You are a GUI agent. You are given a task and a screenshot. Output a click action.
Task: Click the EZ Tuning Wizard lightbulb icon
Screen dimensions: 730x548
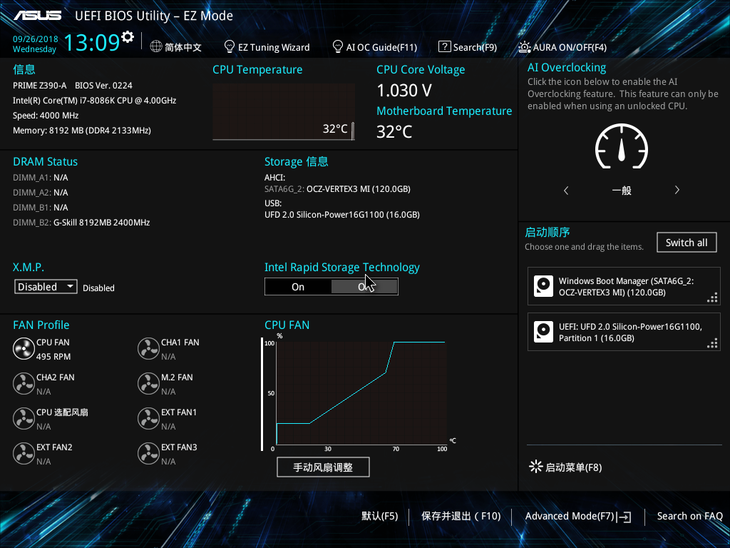pyautogui.click(x=229, y=47)
